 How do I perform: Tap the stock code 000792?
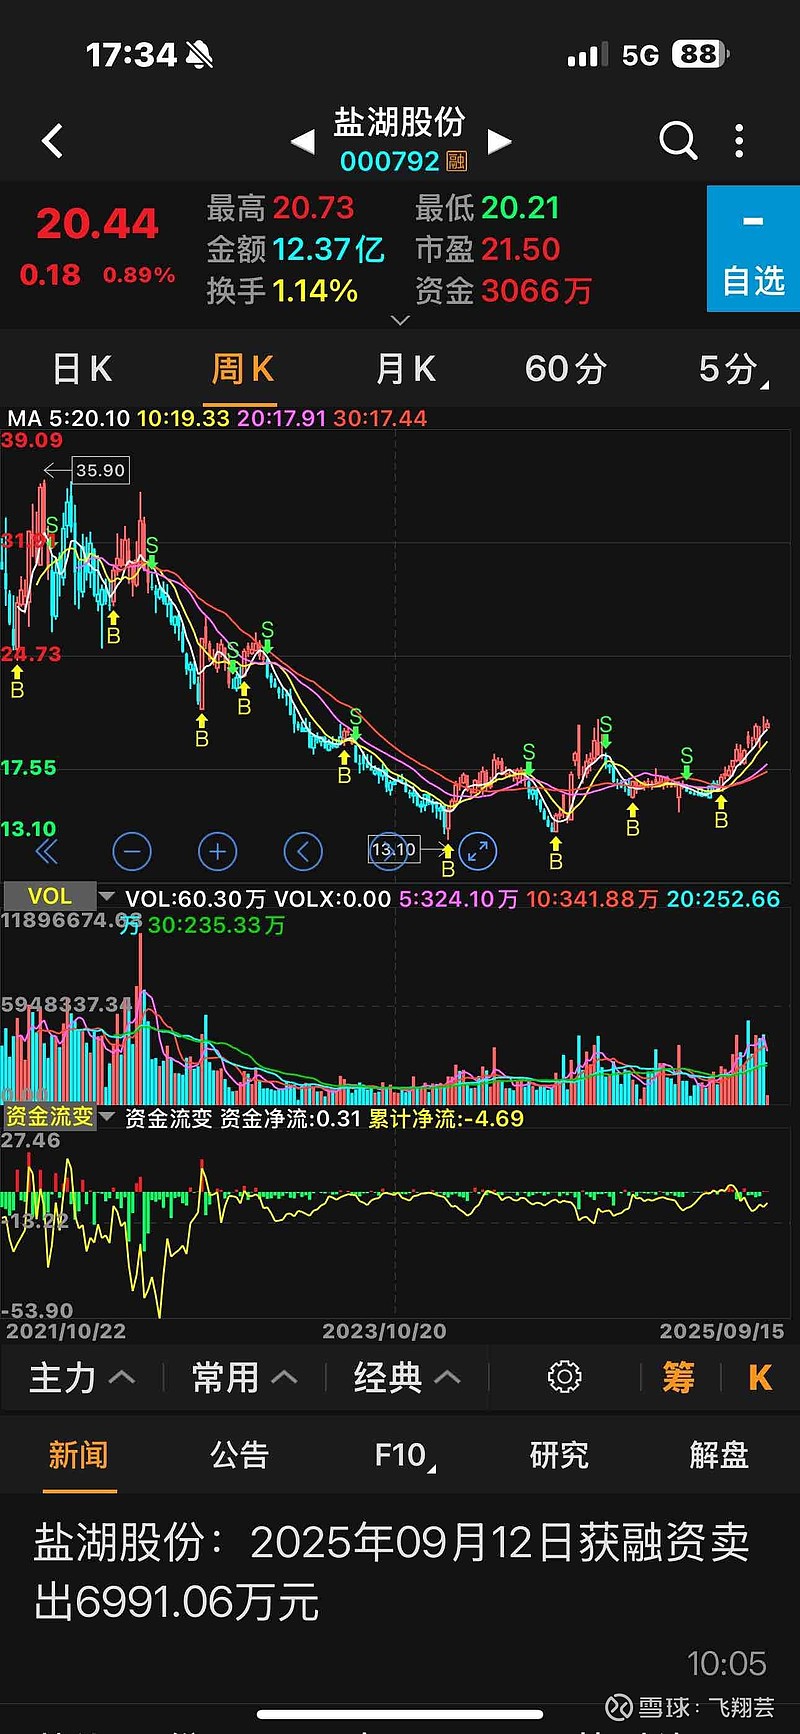tap(390, 161)
